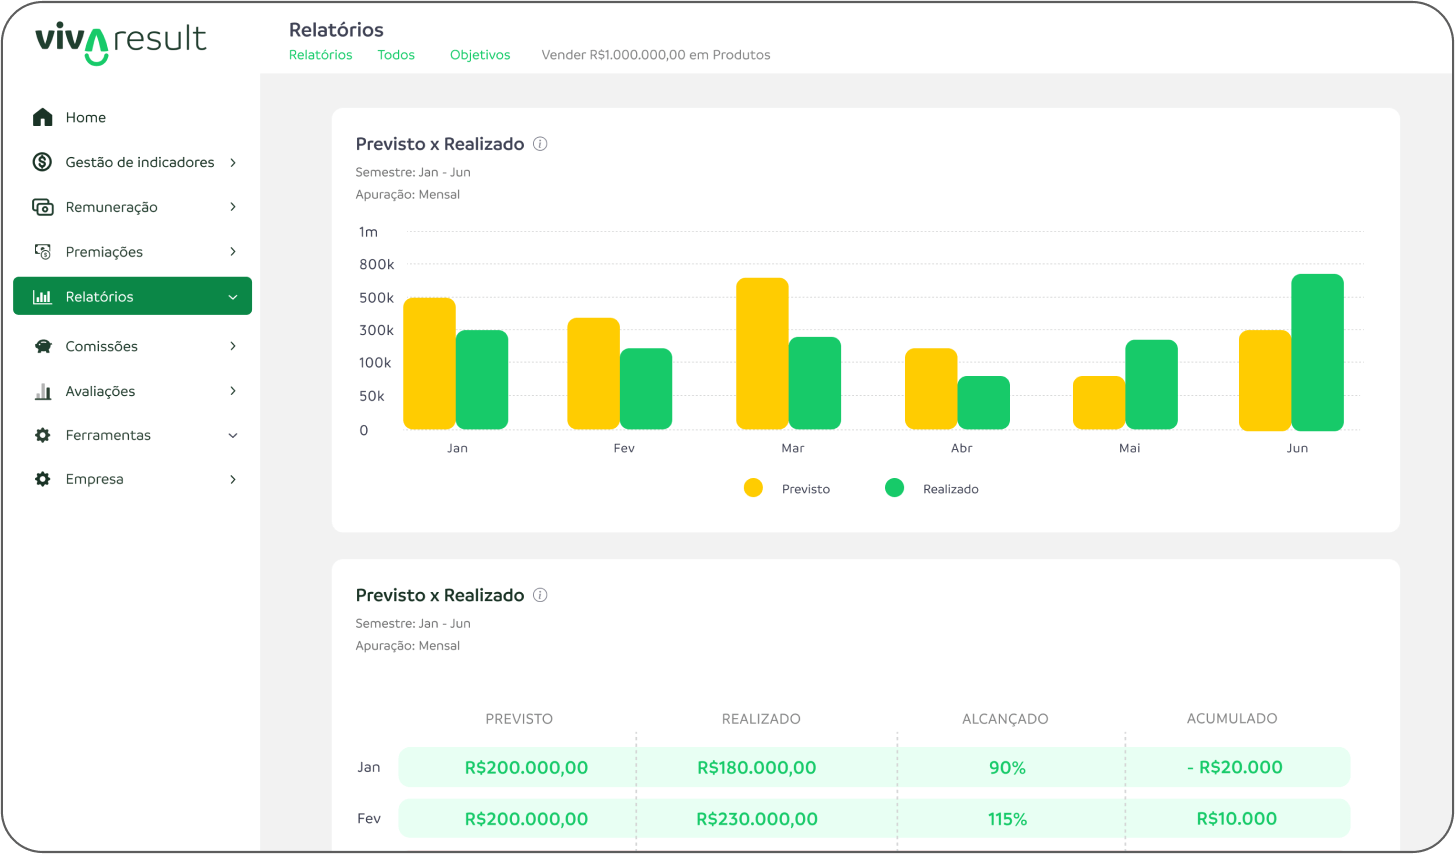Screen dimensions: 1455x854
Task: Select the Jan R$200.000,00 Previsto cell
Action: click(526, 767)
